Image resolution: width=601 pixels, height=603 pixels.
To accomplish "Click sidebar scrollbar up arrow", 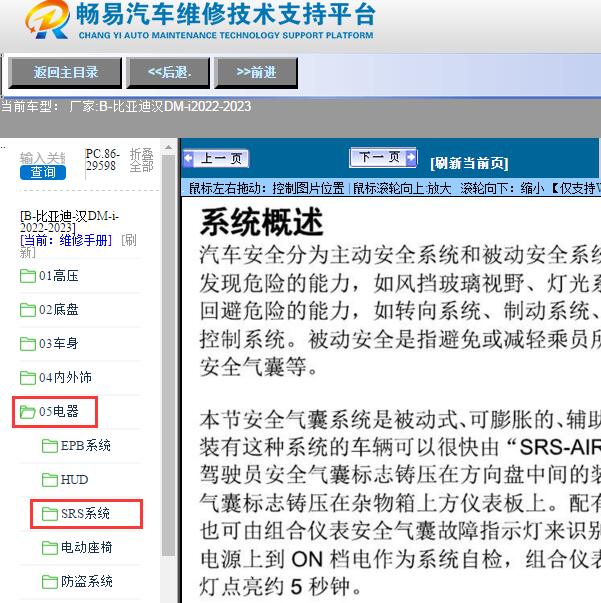I will [168, 147].
